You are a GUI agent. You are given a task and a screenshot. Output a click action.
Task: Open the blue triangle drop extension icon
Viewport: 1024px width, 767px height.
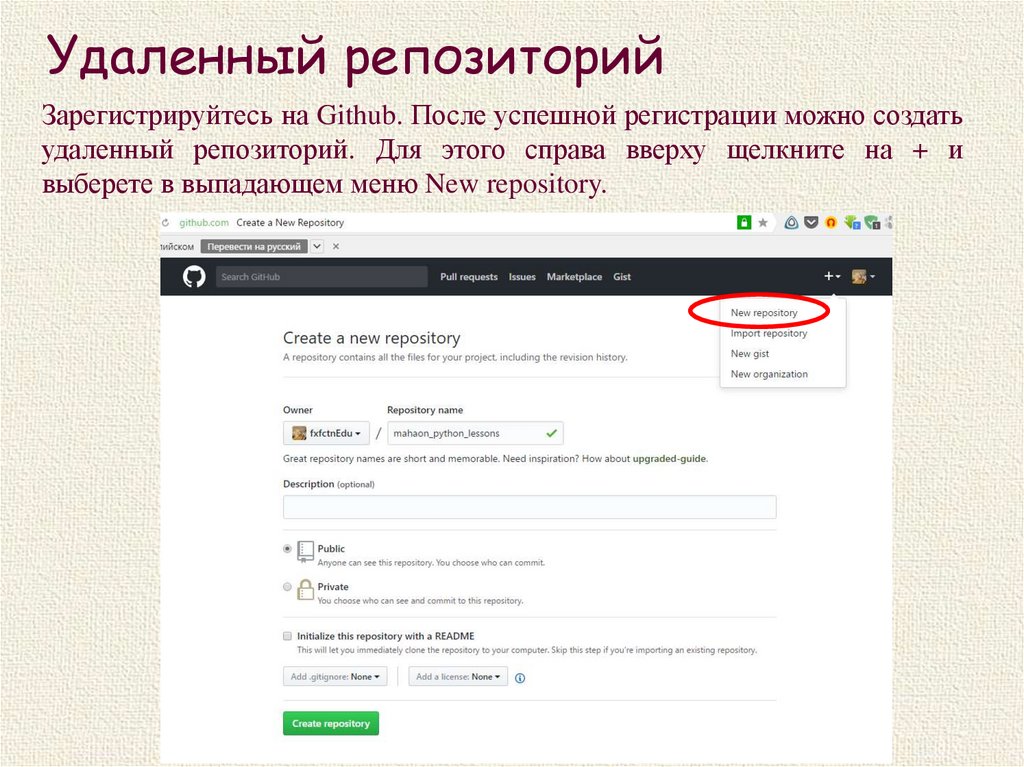pyautogui.click(x=791, y=223)
